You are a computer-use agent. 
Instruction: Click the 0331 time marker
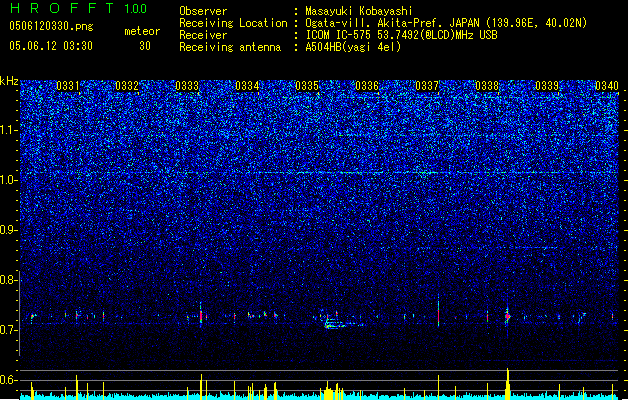click(x=67, y=86)
